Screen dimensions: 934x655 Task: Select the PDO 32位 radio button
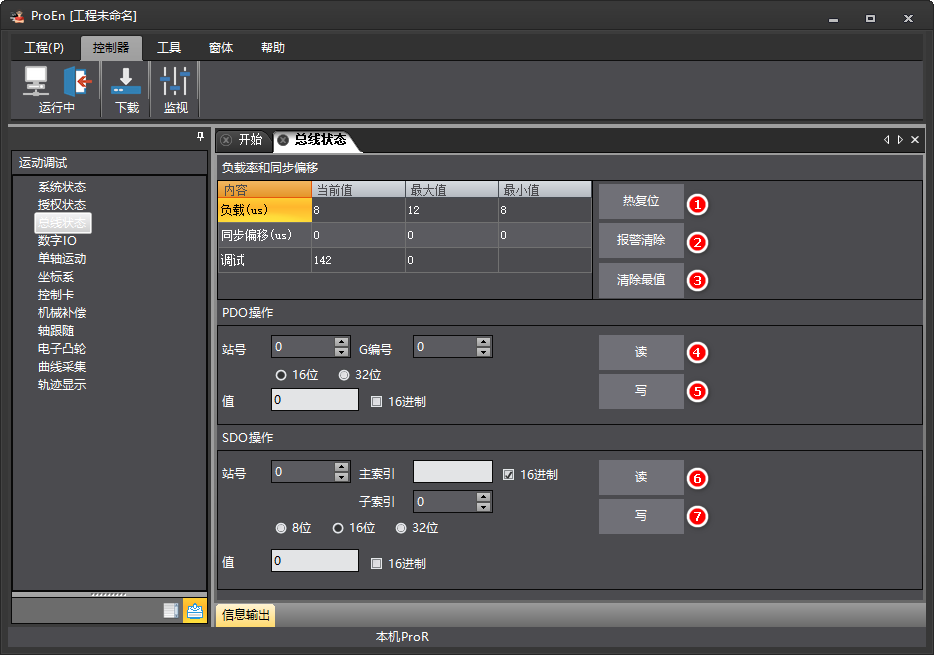coord(344,375)
